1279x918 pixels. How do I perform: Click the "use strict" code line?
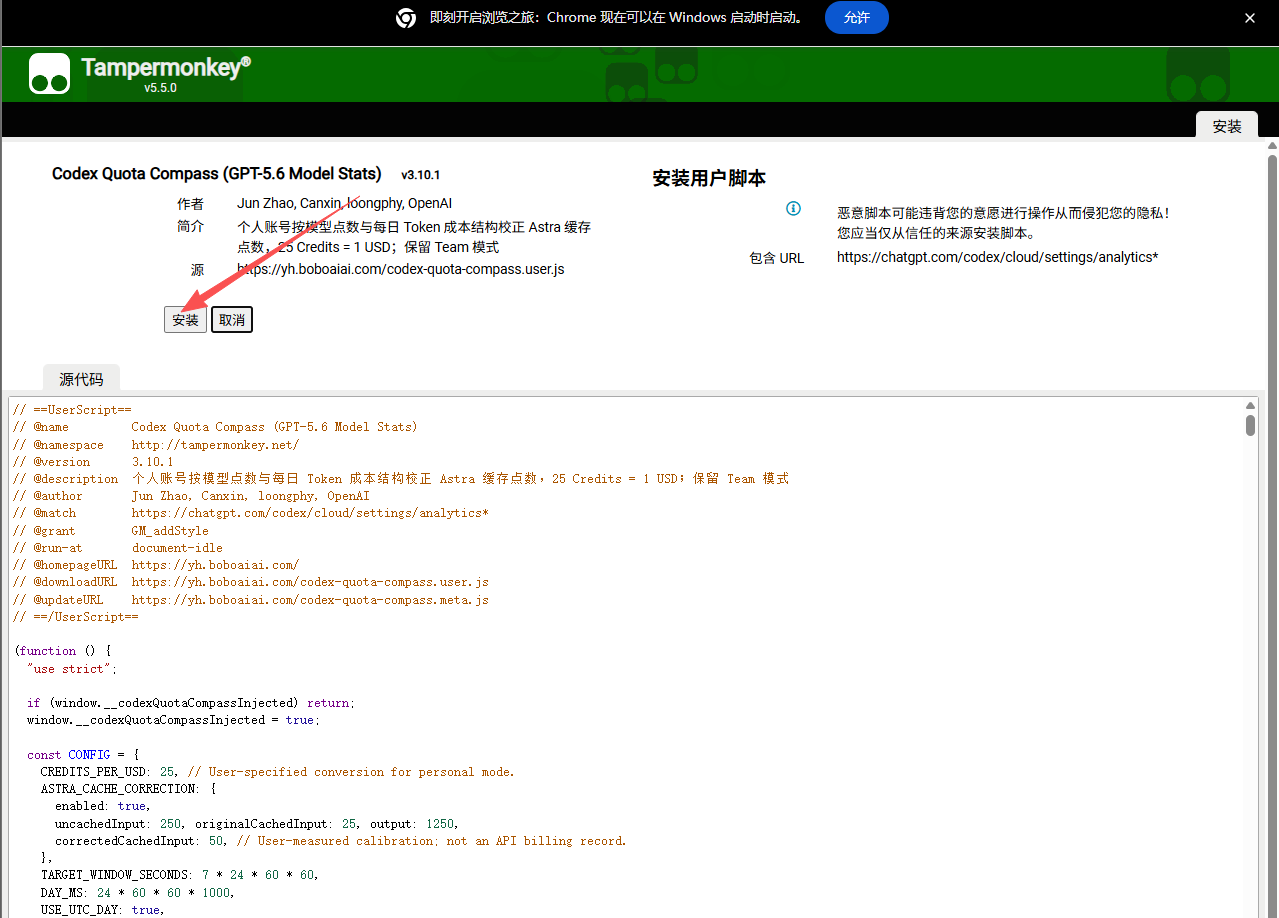[72, 669]
